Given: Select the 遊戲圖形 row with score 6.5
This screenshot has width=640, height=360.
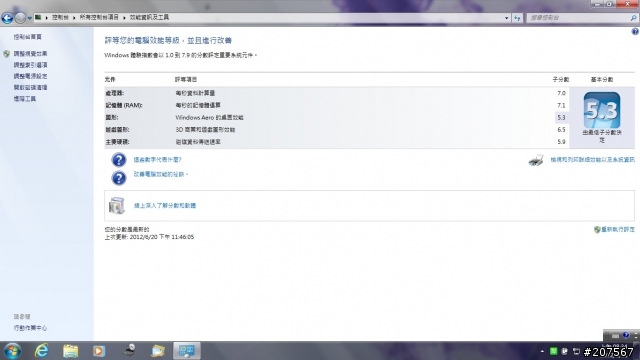Looking at the screenshot, I should [x=337, y=130].
